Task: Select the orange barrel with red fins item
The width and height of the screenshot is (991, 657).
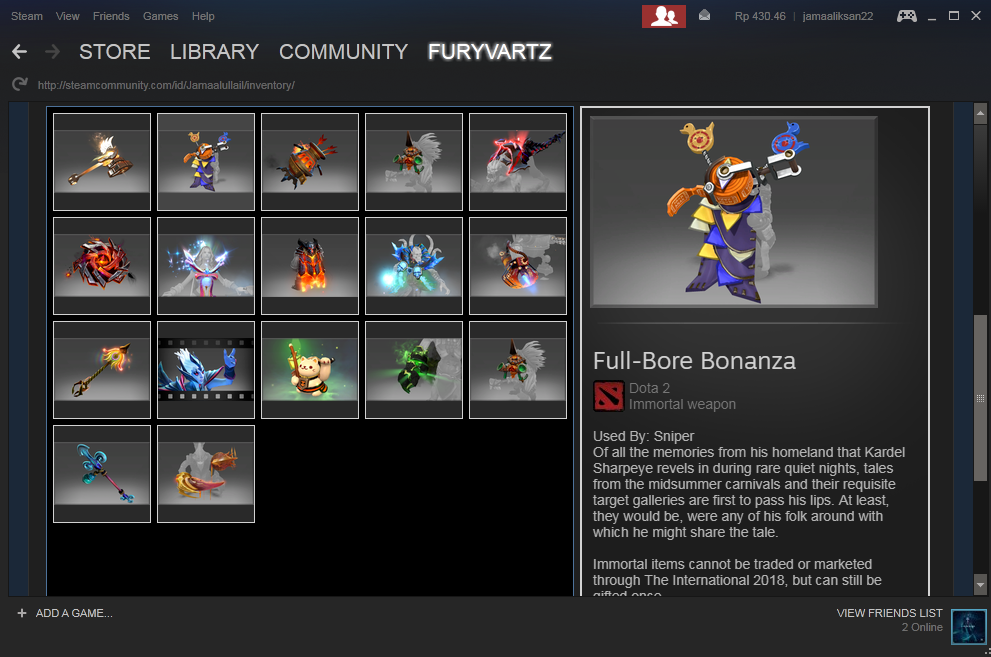Action: 310,162
